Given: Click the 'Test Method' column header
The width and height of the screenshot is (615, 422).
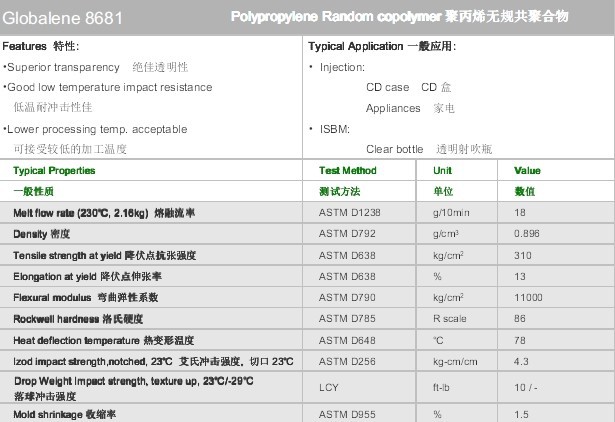Looking at the screenshot, I should click(348, 171).
